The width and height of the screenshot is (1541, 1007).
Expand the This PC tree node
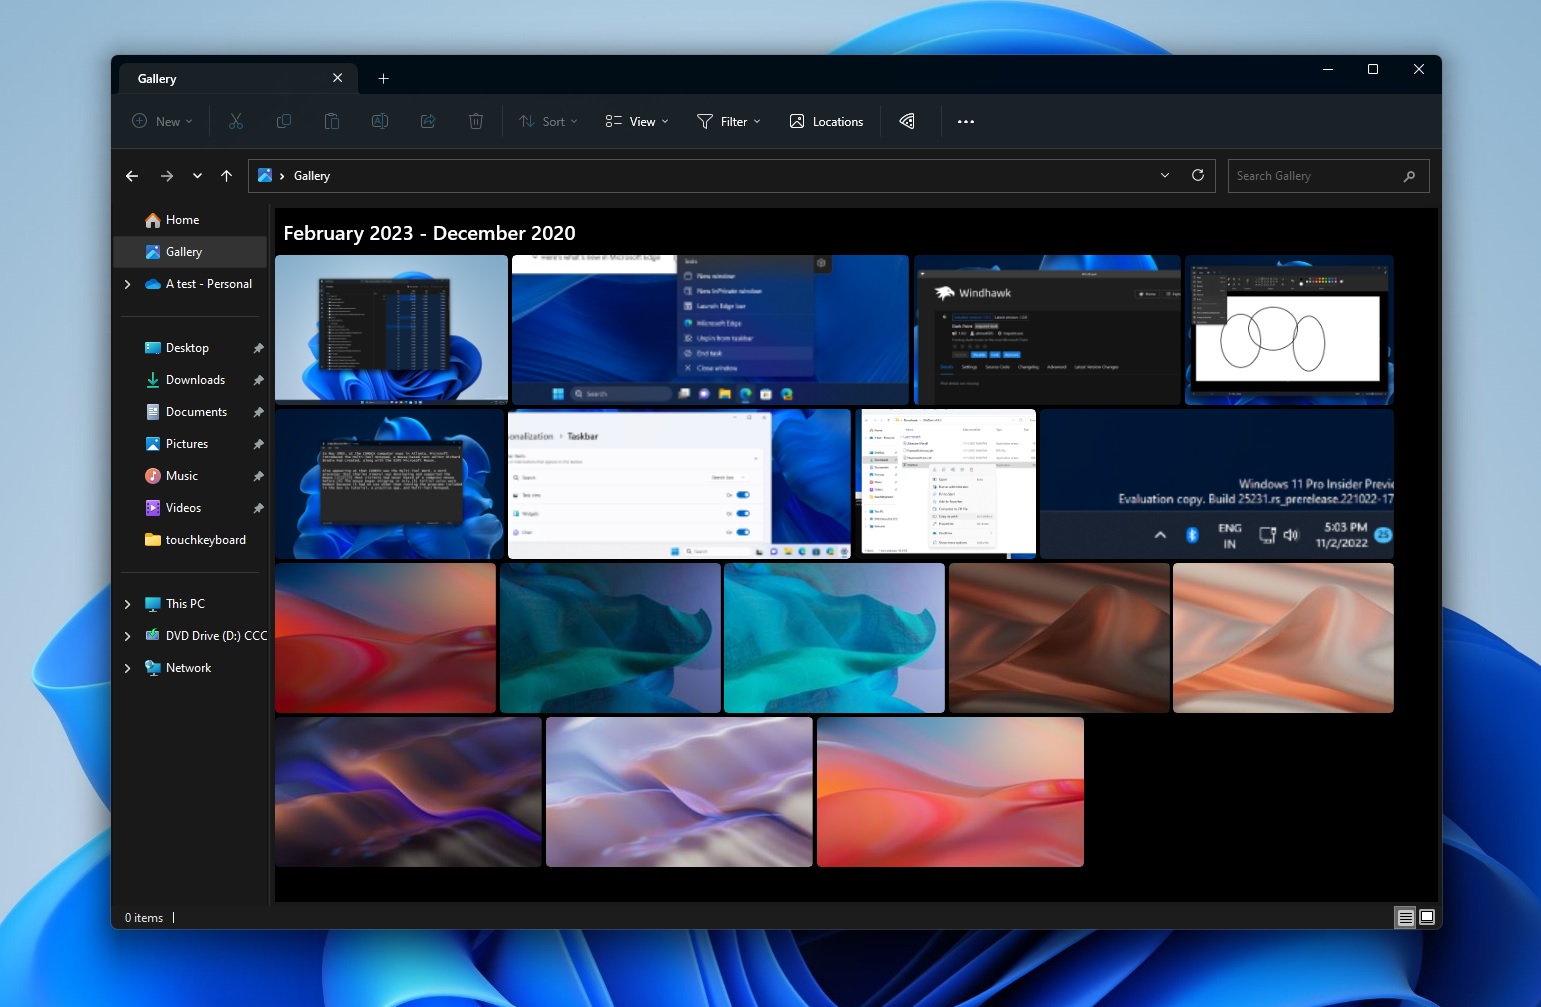point(128,603)
